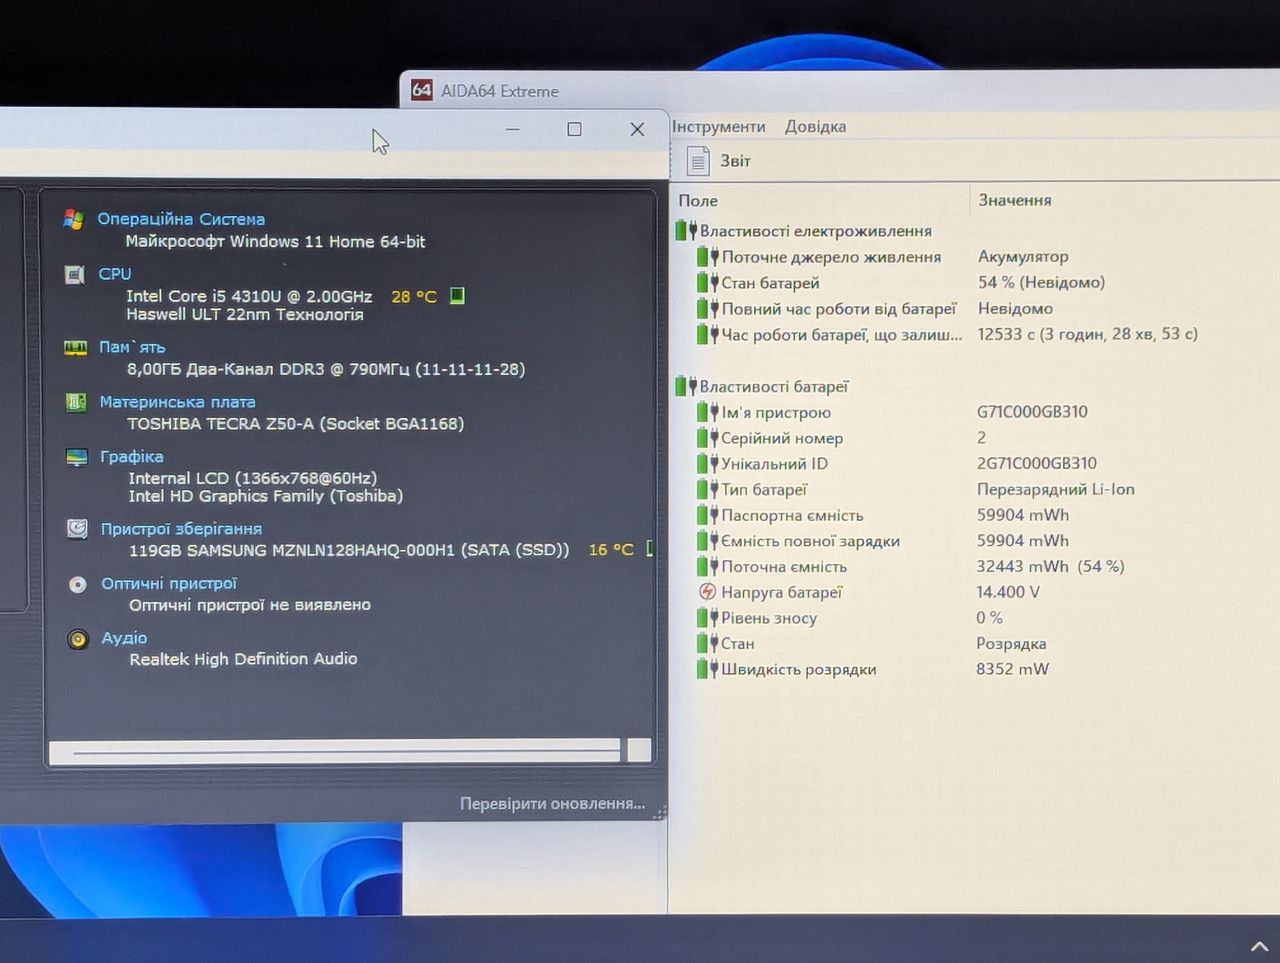
Task: Open the Інструменти menu
Action: 718,127
